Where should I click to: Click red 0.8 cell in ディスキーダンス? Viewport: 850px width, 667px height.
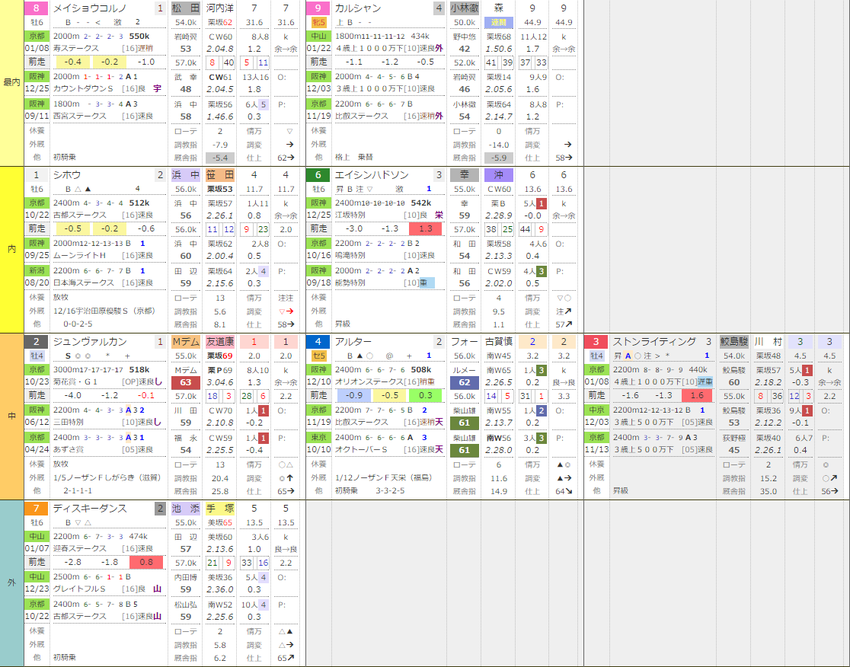pyautogui.click(x=146, y=562)
